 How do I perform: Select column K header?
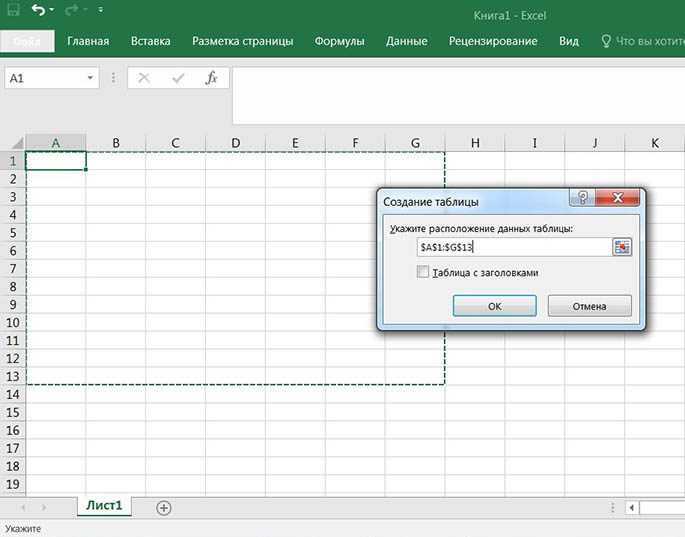tap(655, 143)
